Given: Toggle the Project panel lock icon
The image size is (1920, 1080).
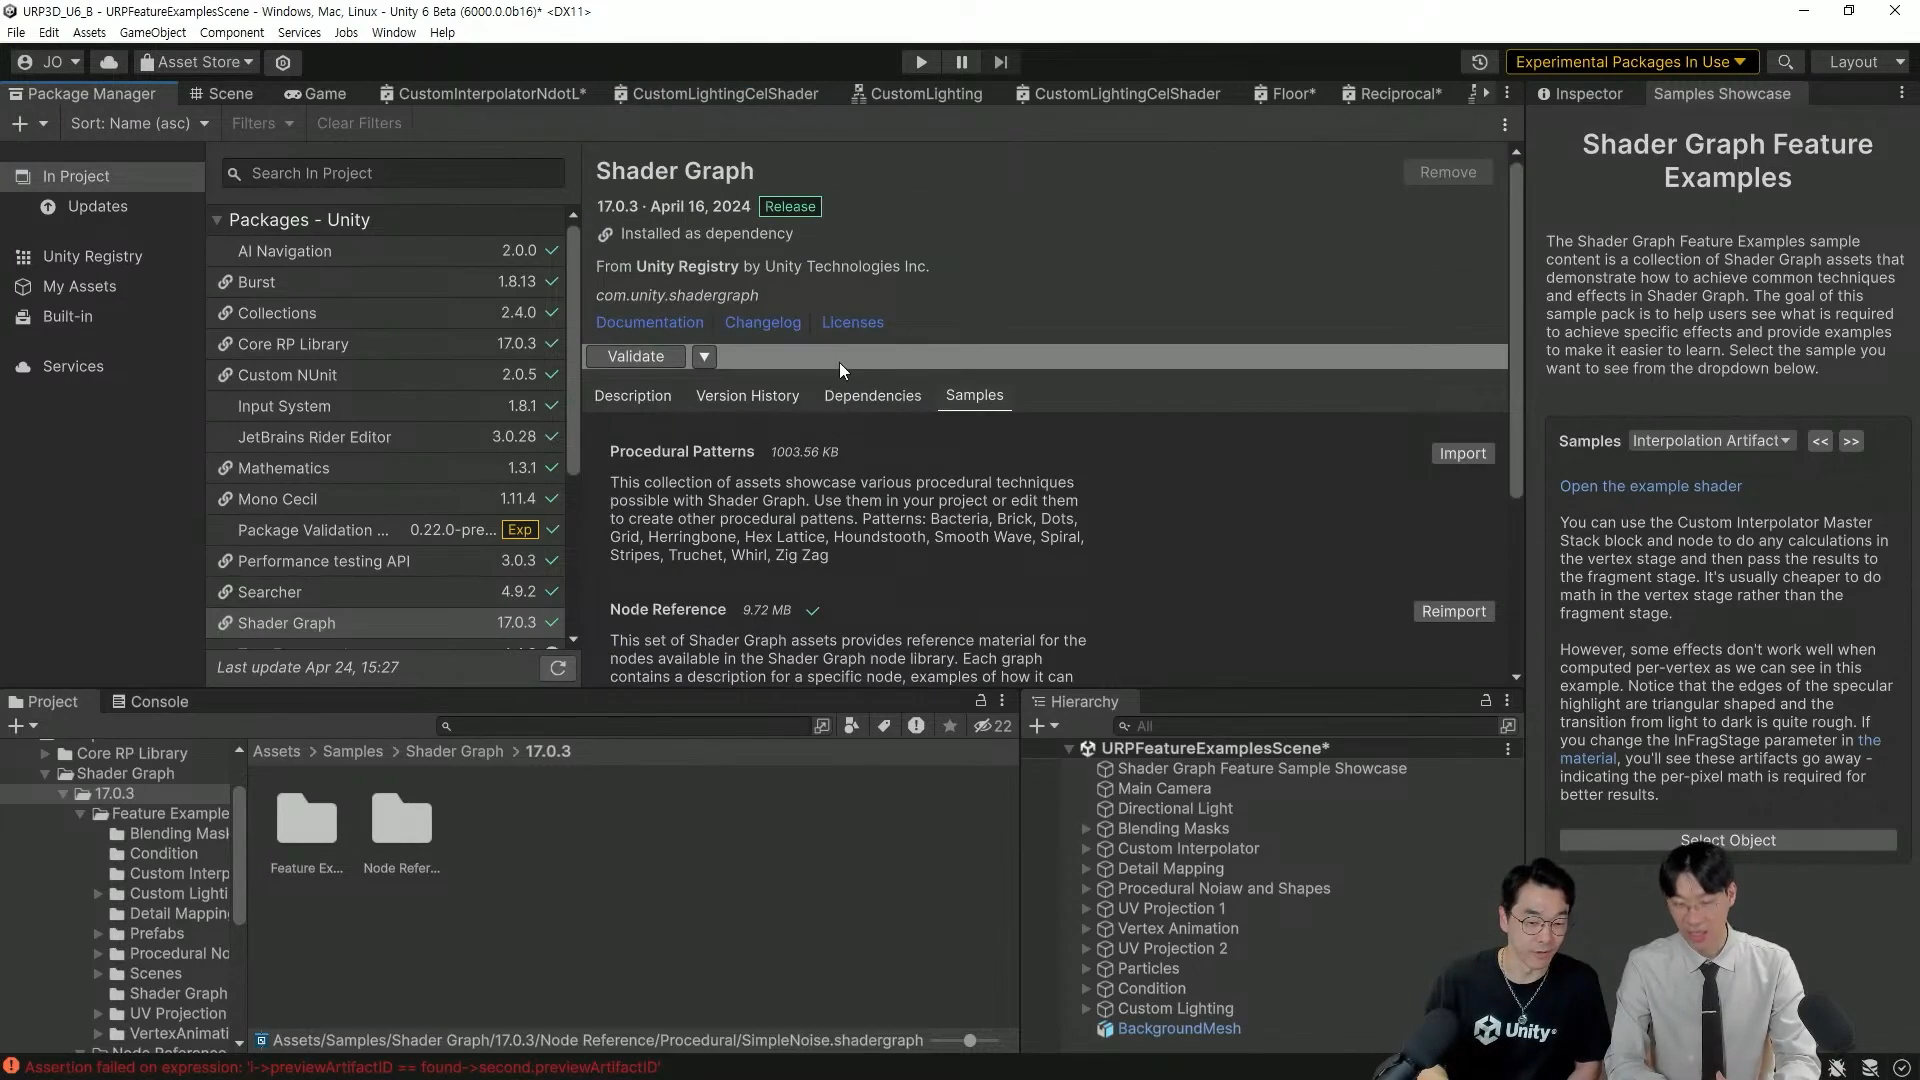Looking at the screenshot, I should (981, 701).
